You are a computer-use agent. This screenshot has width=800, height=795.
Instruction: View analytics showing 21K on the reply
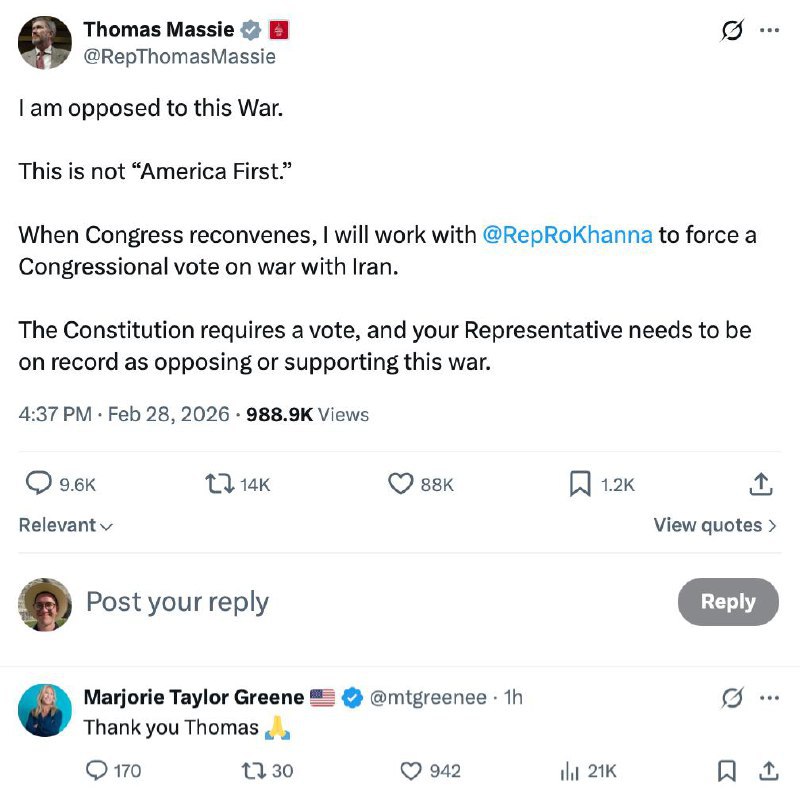[571, 770]
